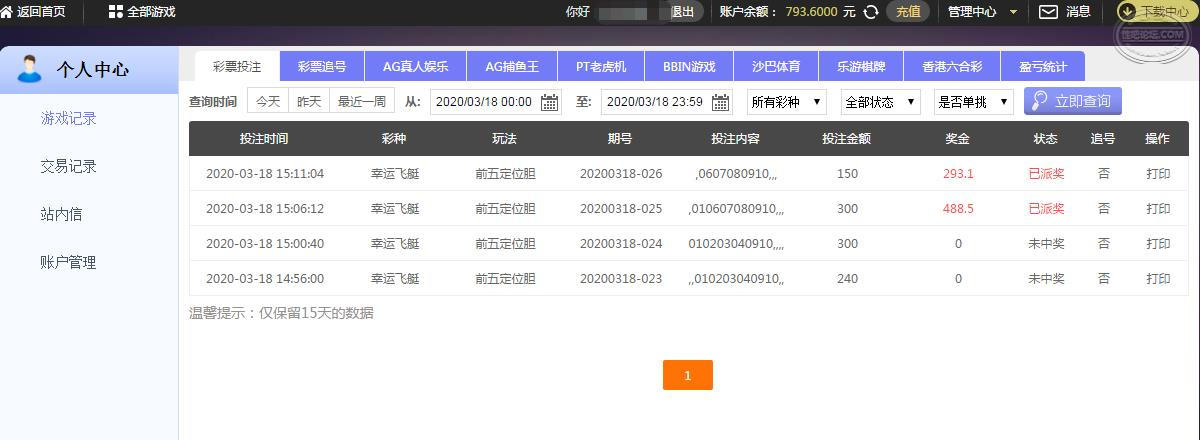The width and height of the screenshot is (1200, 440).
Task: Click the 个人中心 user avatar icon
Action: coord(30,69)
